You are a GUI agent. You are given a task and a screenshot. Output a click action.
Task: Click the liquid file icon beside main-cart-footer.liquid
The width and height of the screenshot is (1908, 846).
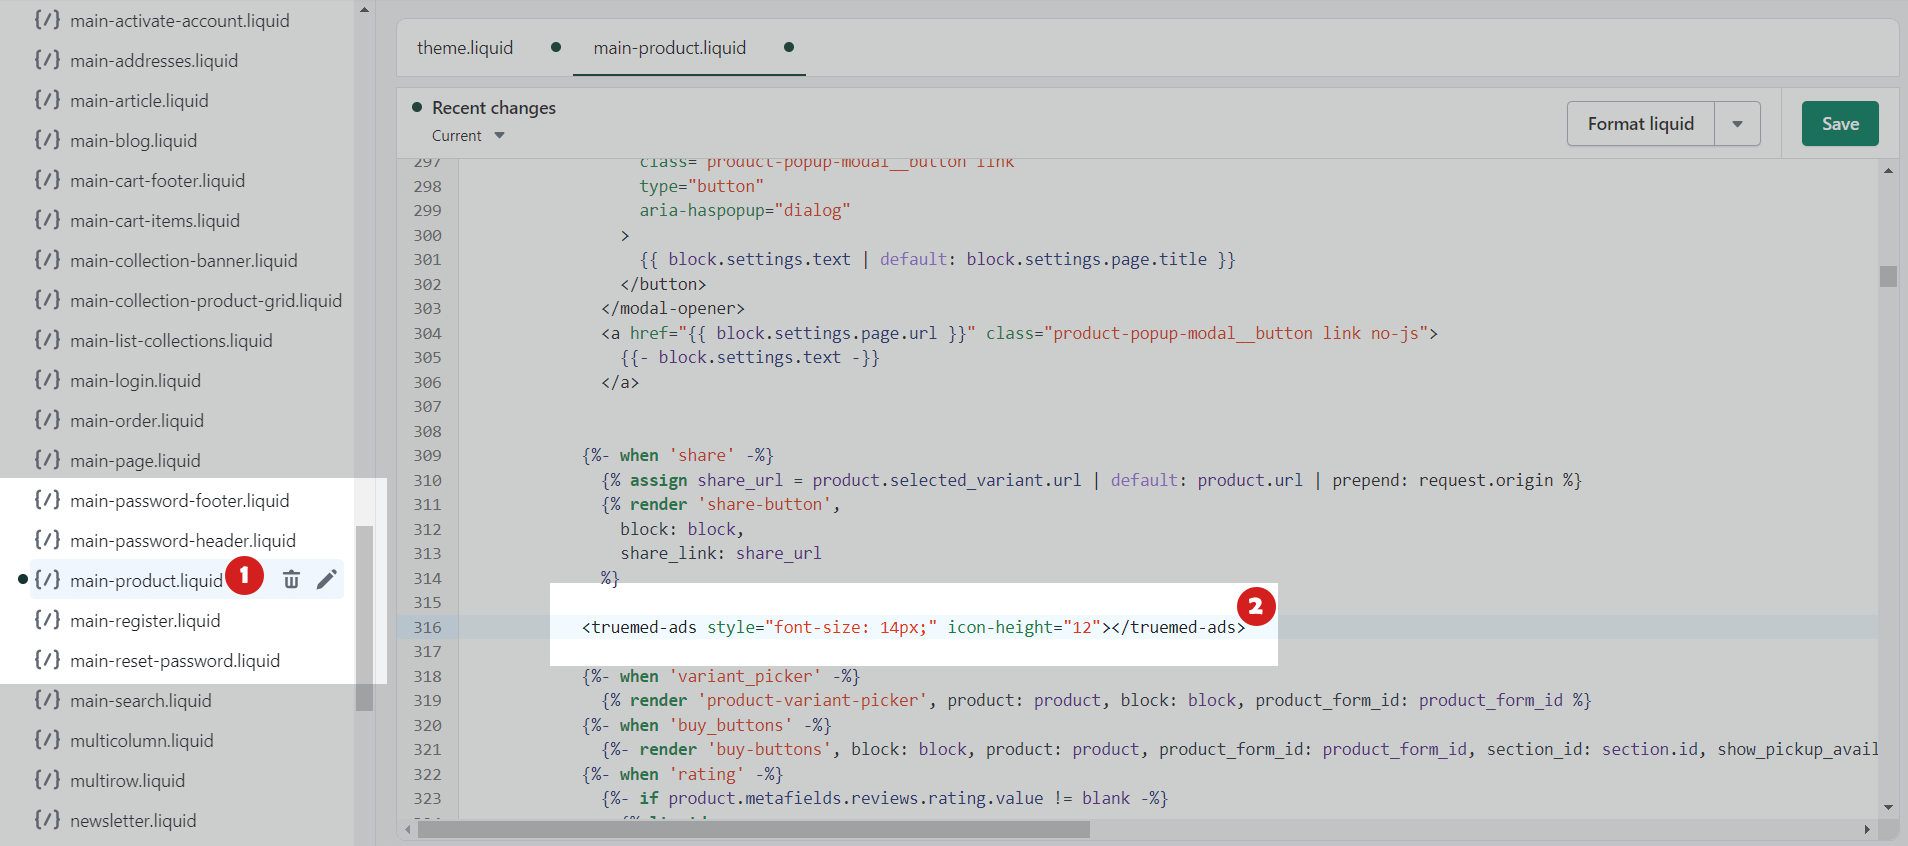[x=47, y=180]
